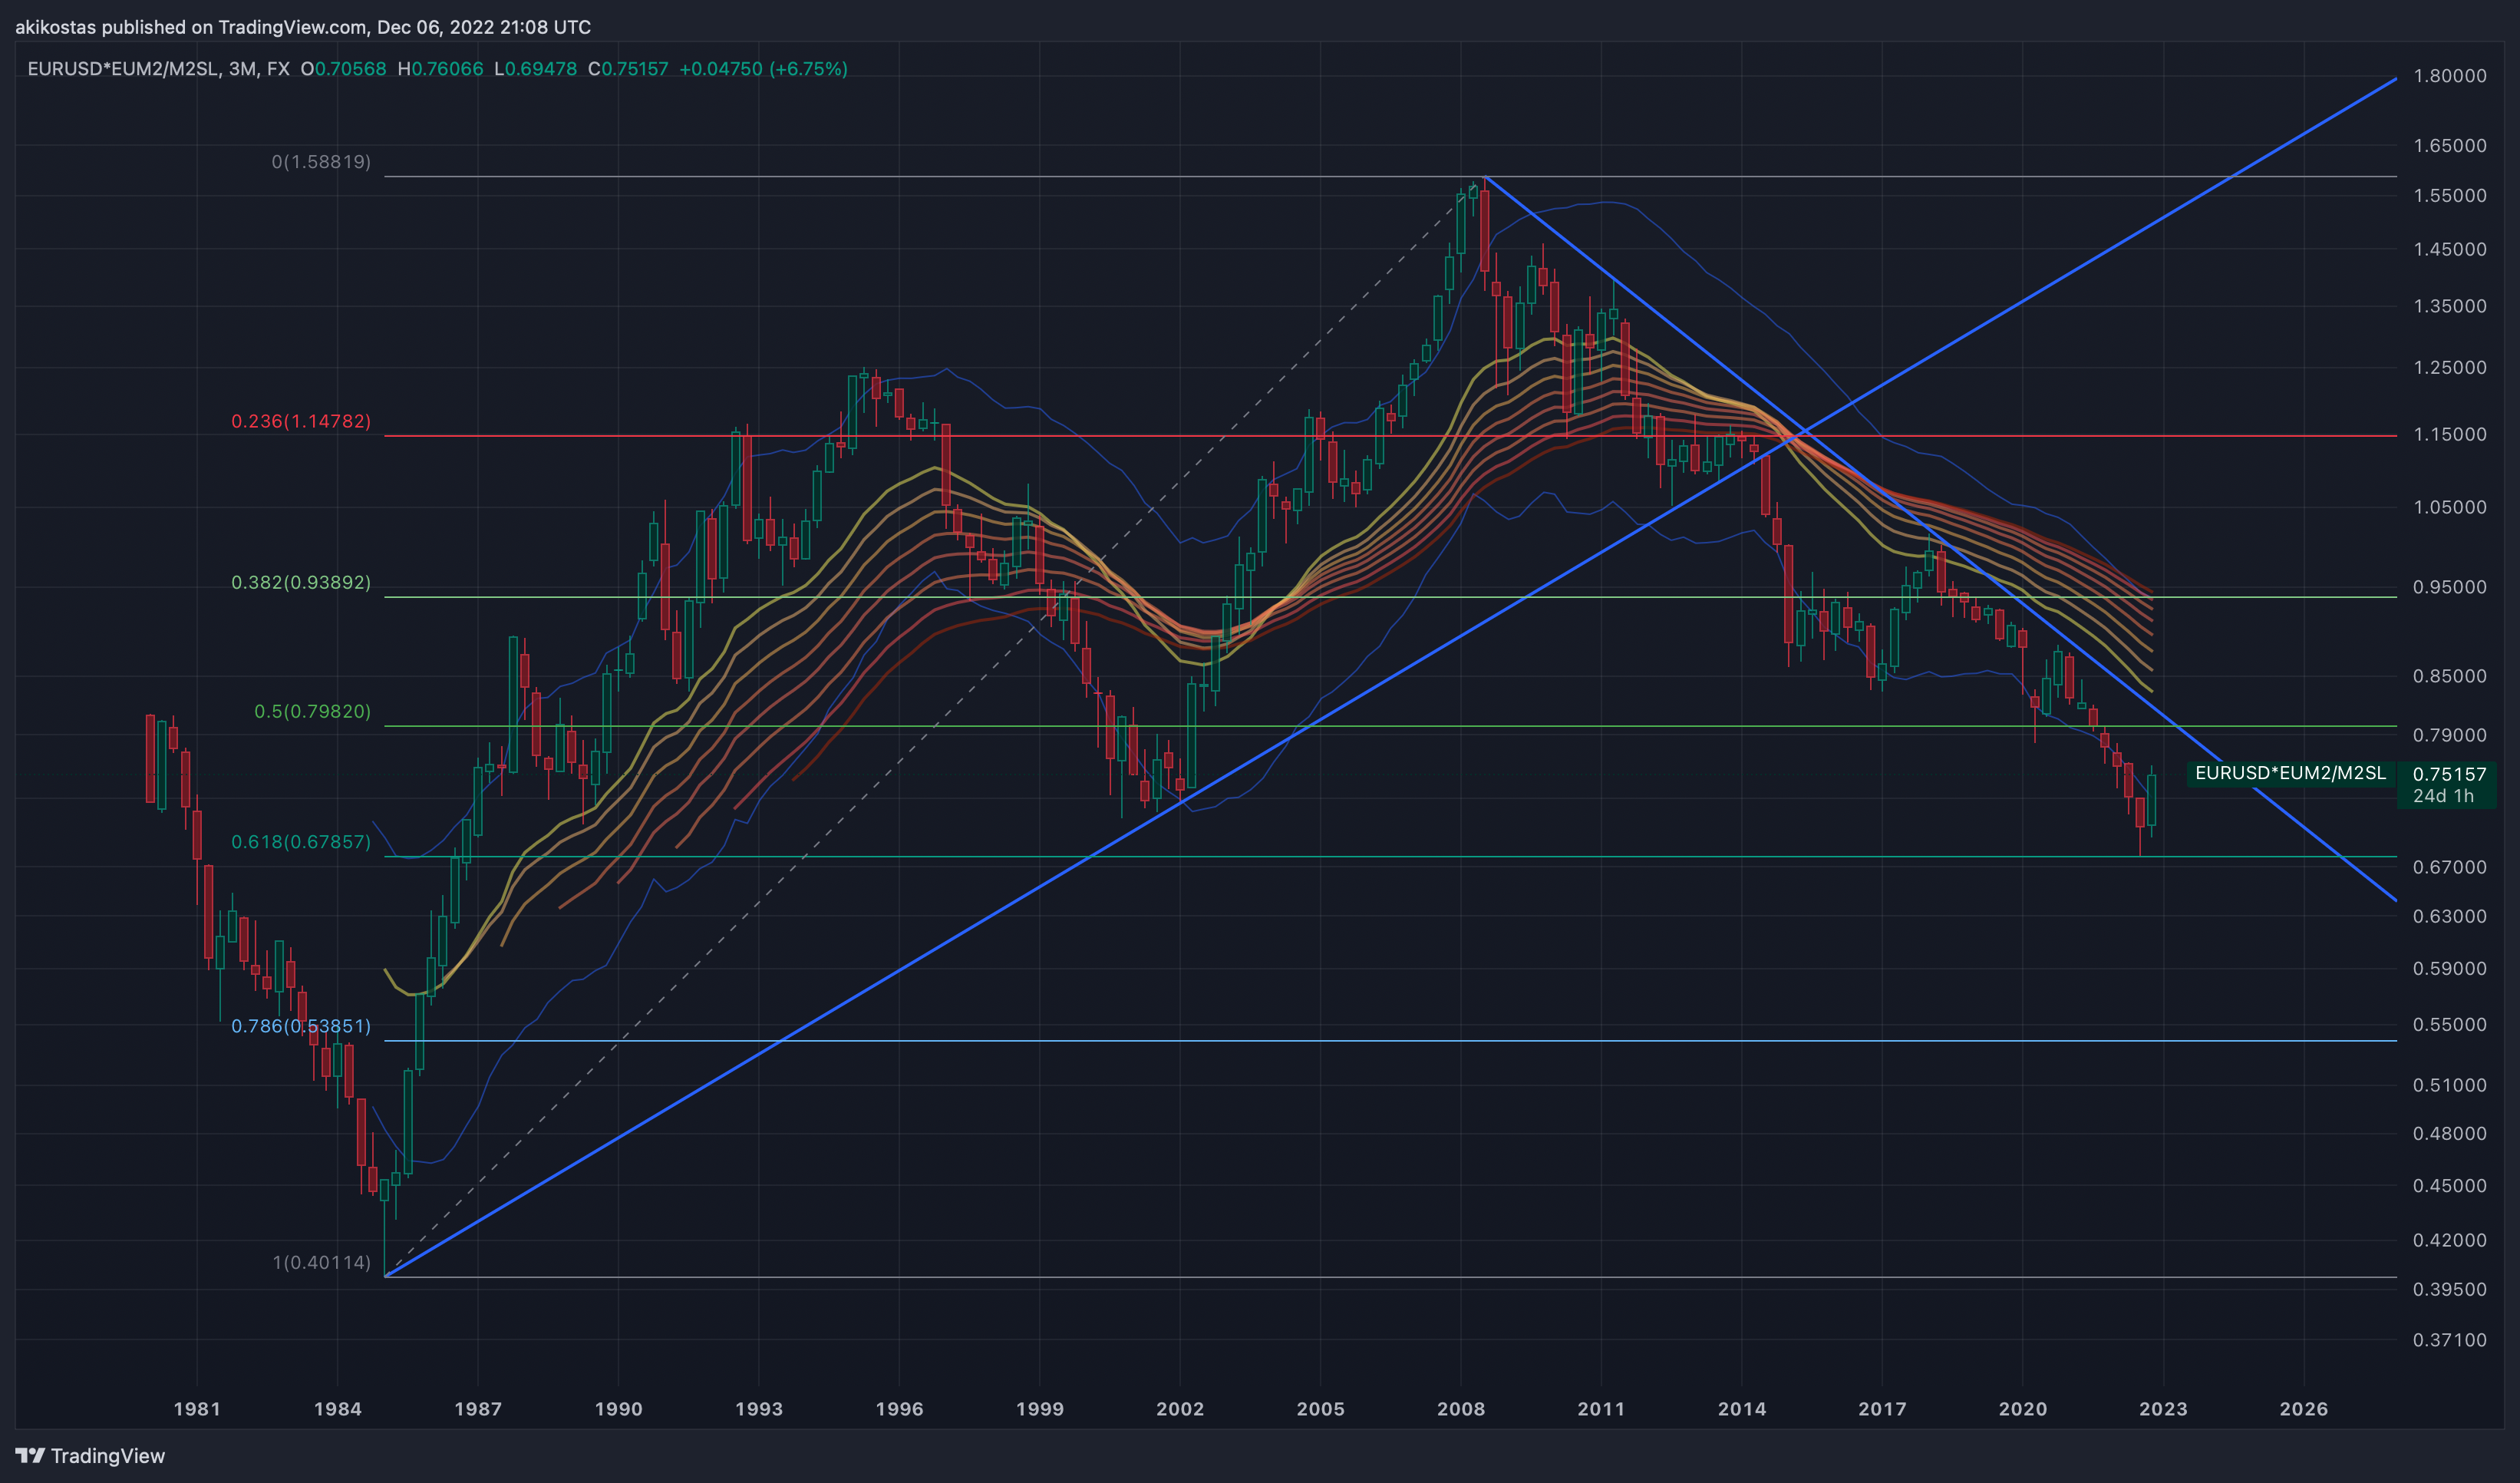Image resolution: width=2520 pixels, height=1483 pixels.
Task: Click the 1999 time axis label
Action: point(1040,1409)
